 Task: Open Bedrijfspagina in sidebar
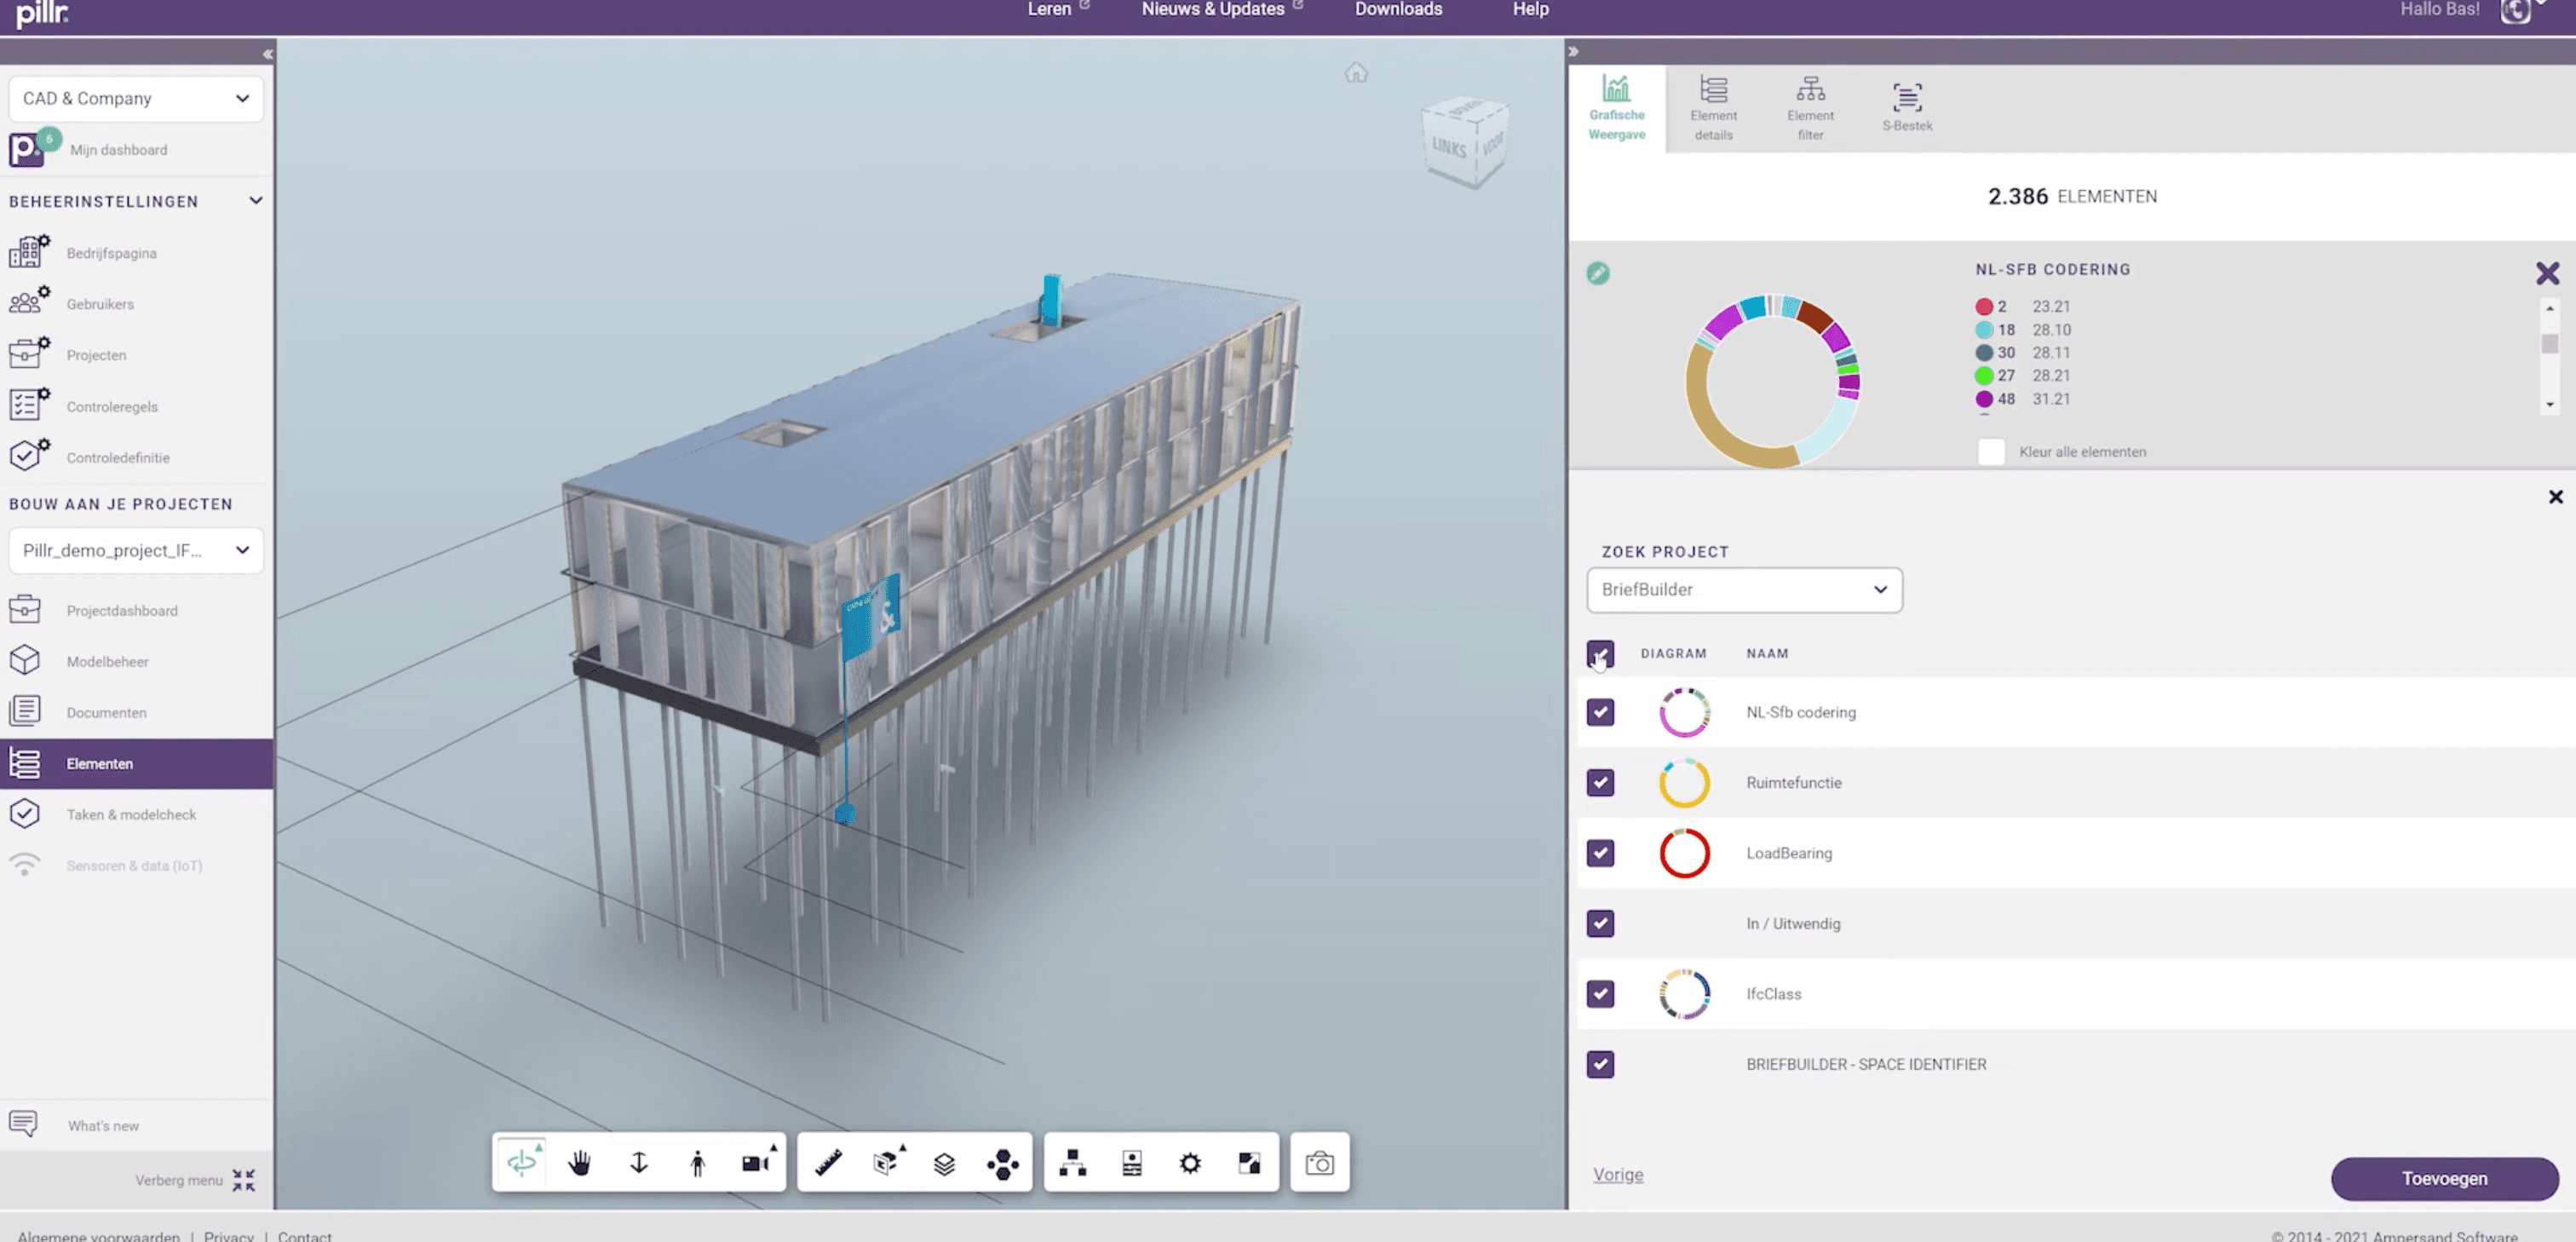112,253
